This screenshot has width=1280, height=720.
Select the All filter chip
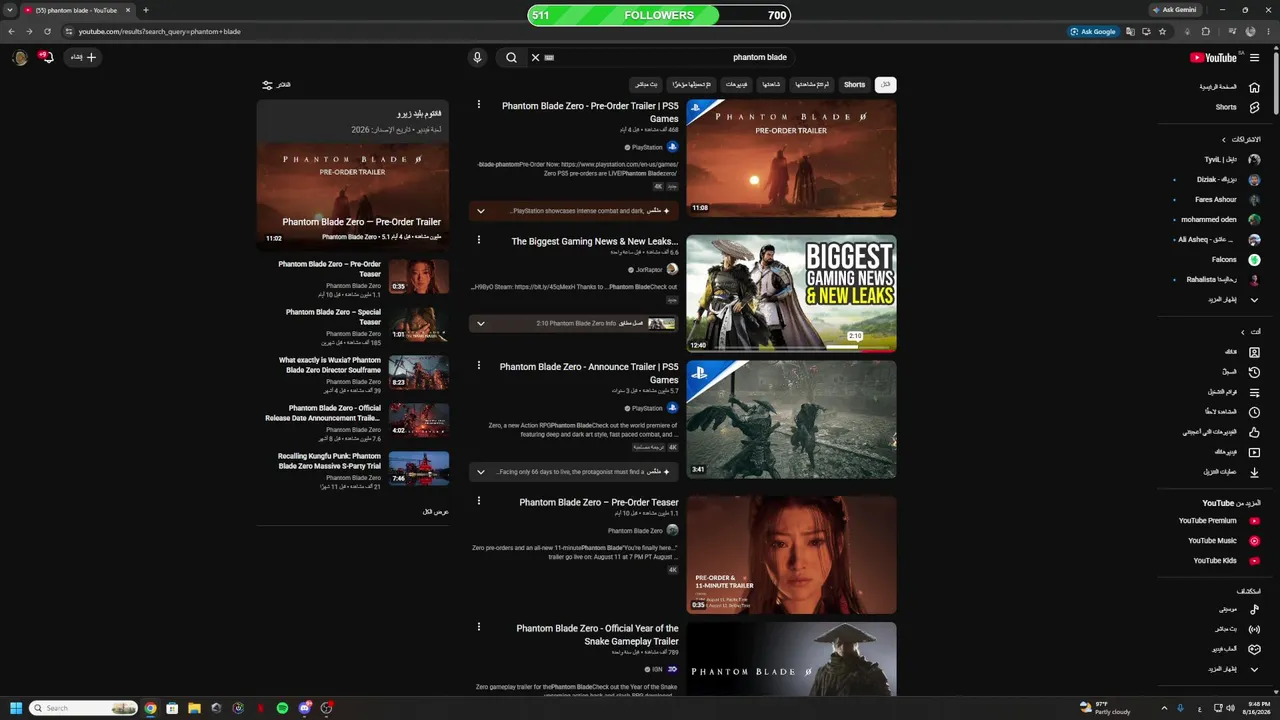[885, 85]
